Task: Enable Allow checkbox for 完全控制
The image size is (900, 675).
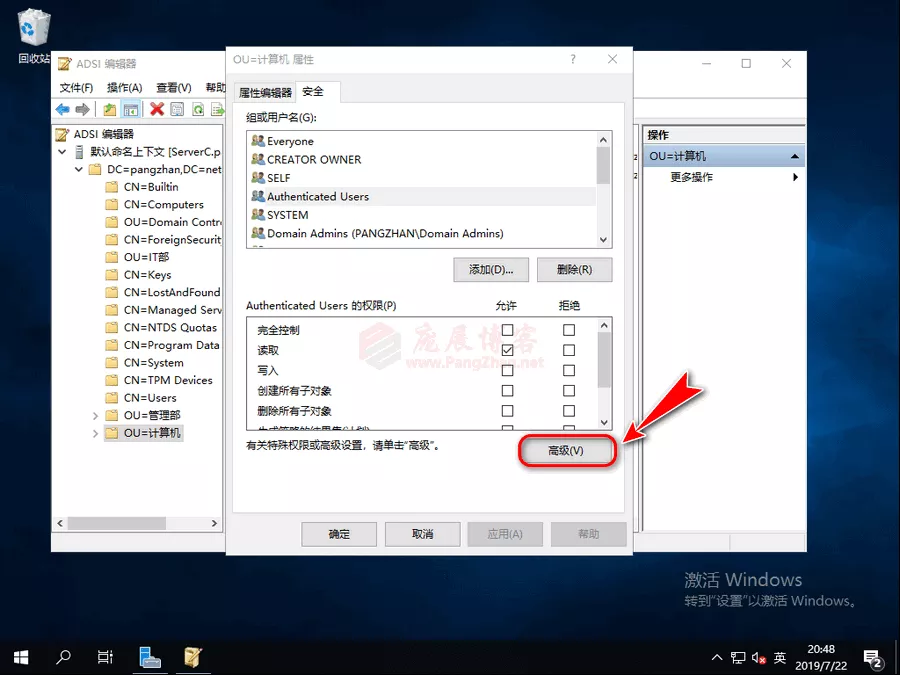Action: click(508, 330)
